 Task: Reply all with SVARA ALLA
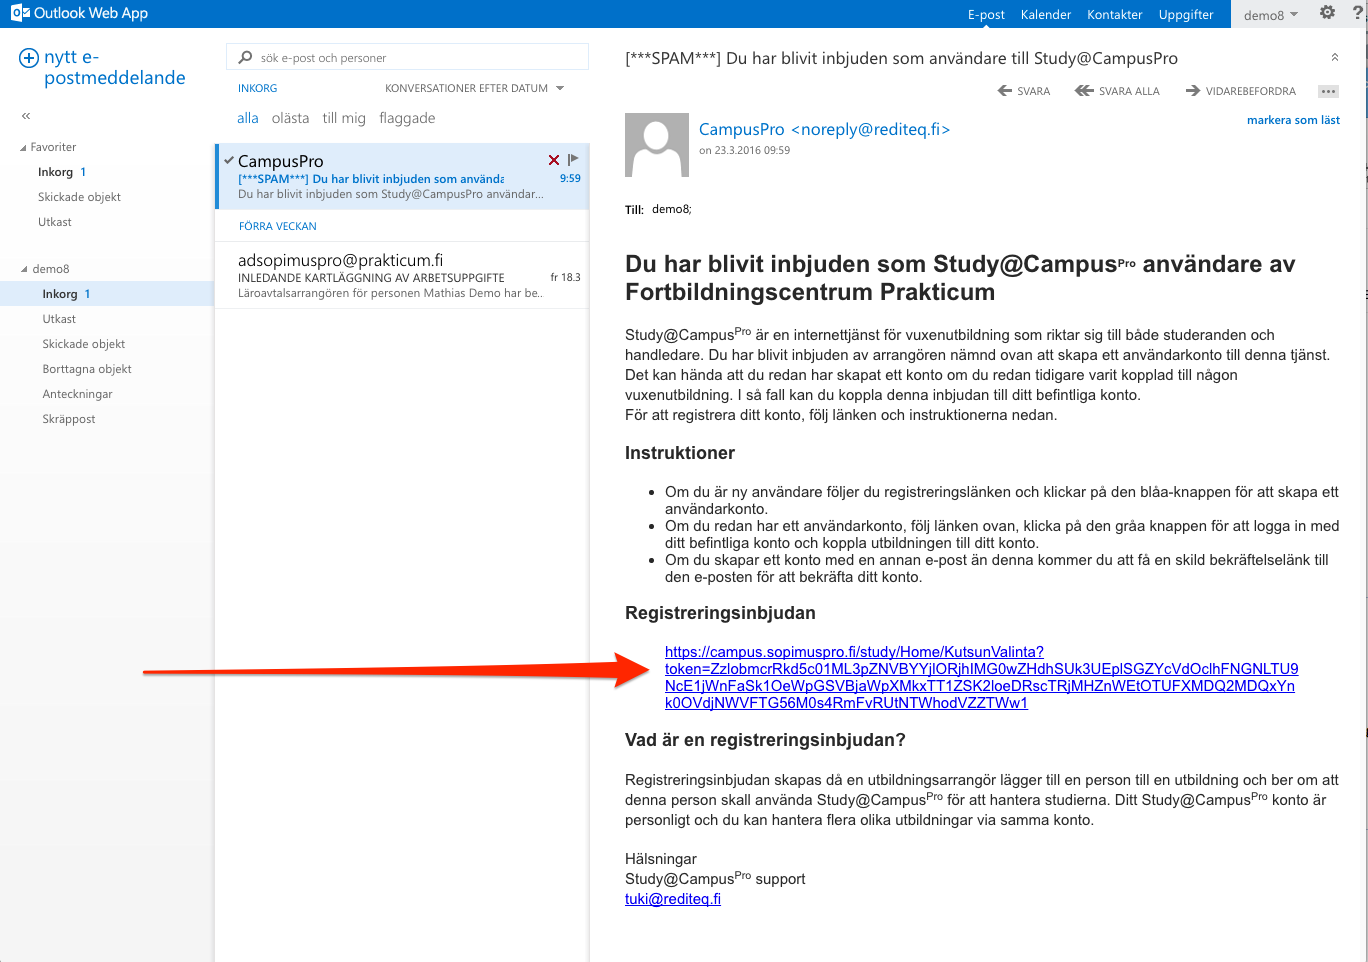1117,91
